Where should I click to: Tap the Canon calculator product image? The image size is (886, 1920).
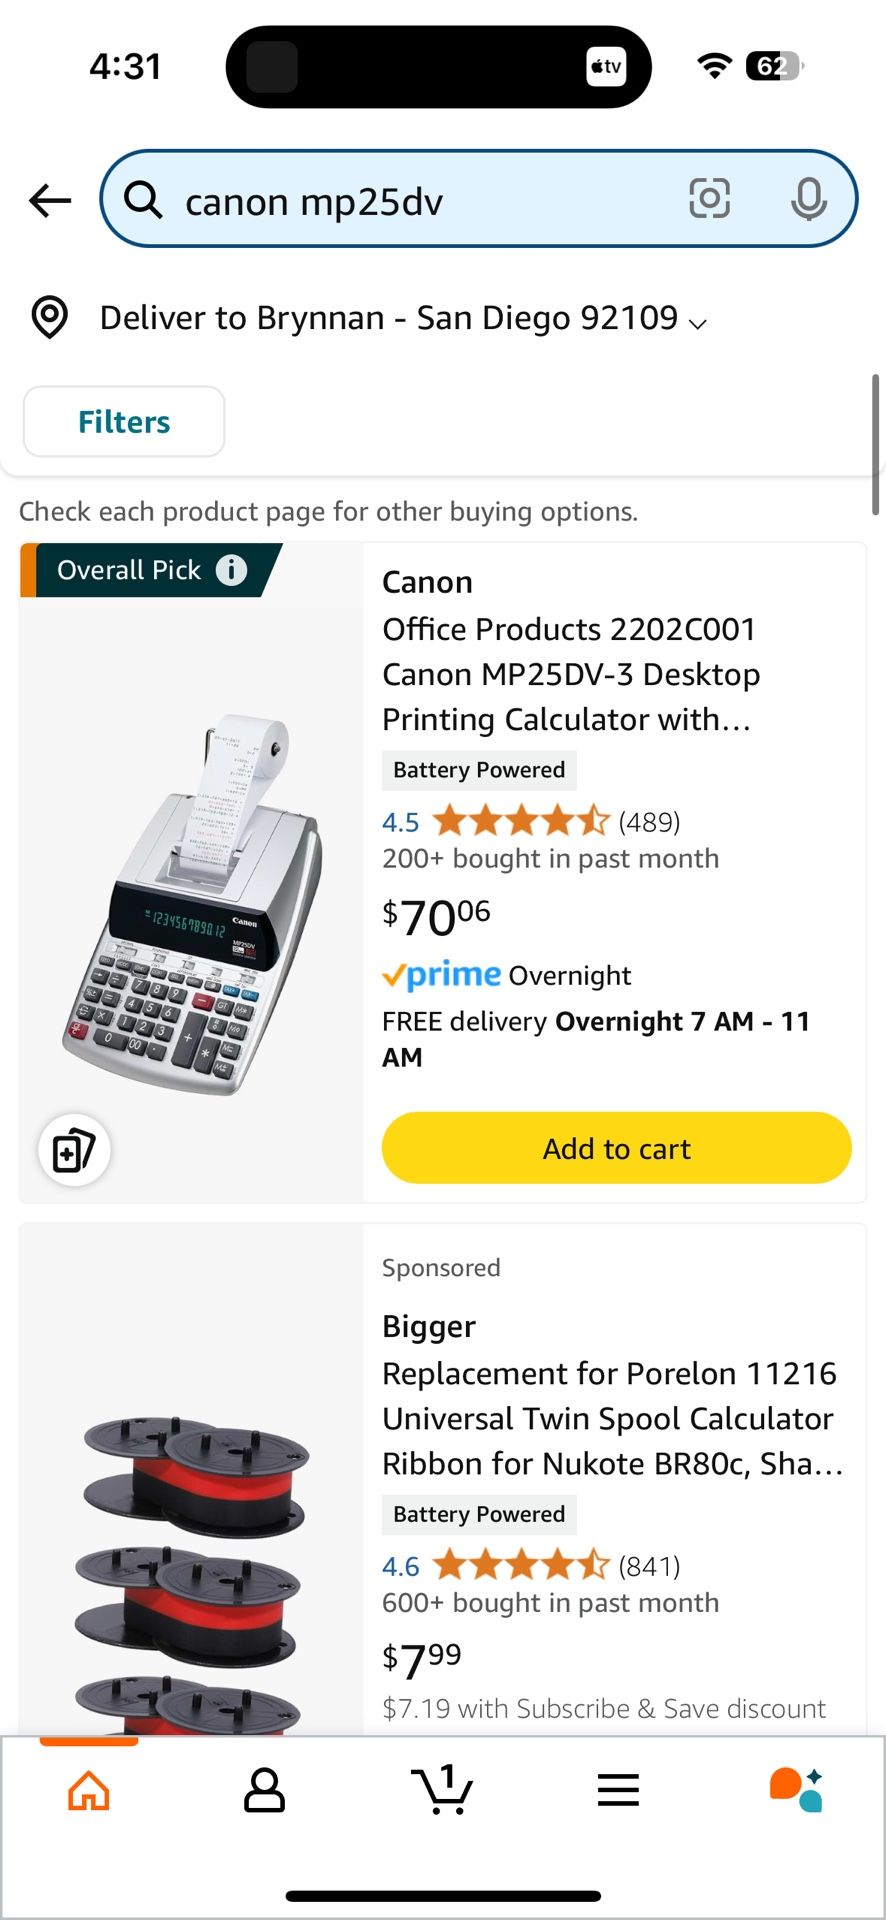pos(192,900)
